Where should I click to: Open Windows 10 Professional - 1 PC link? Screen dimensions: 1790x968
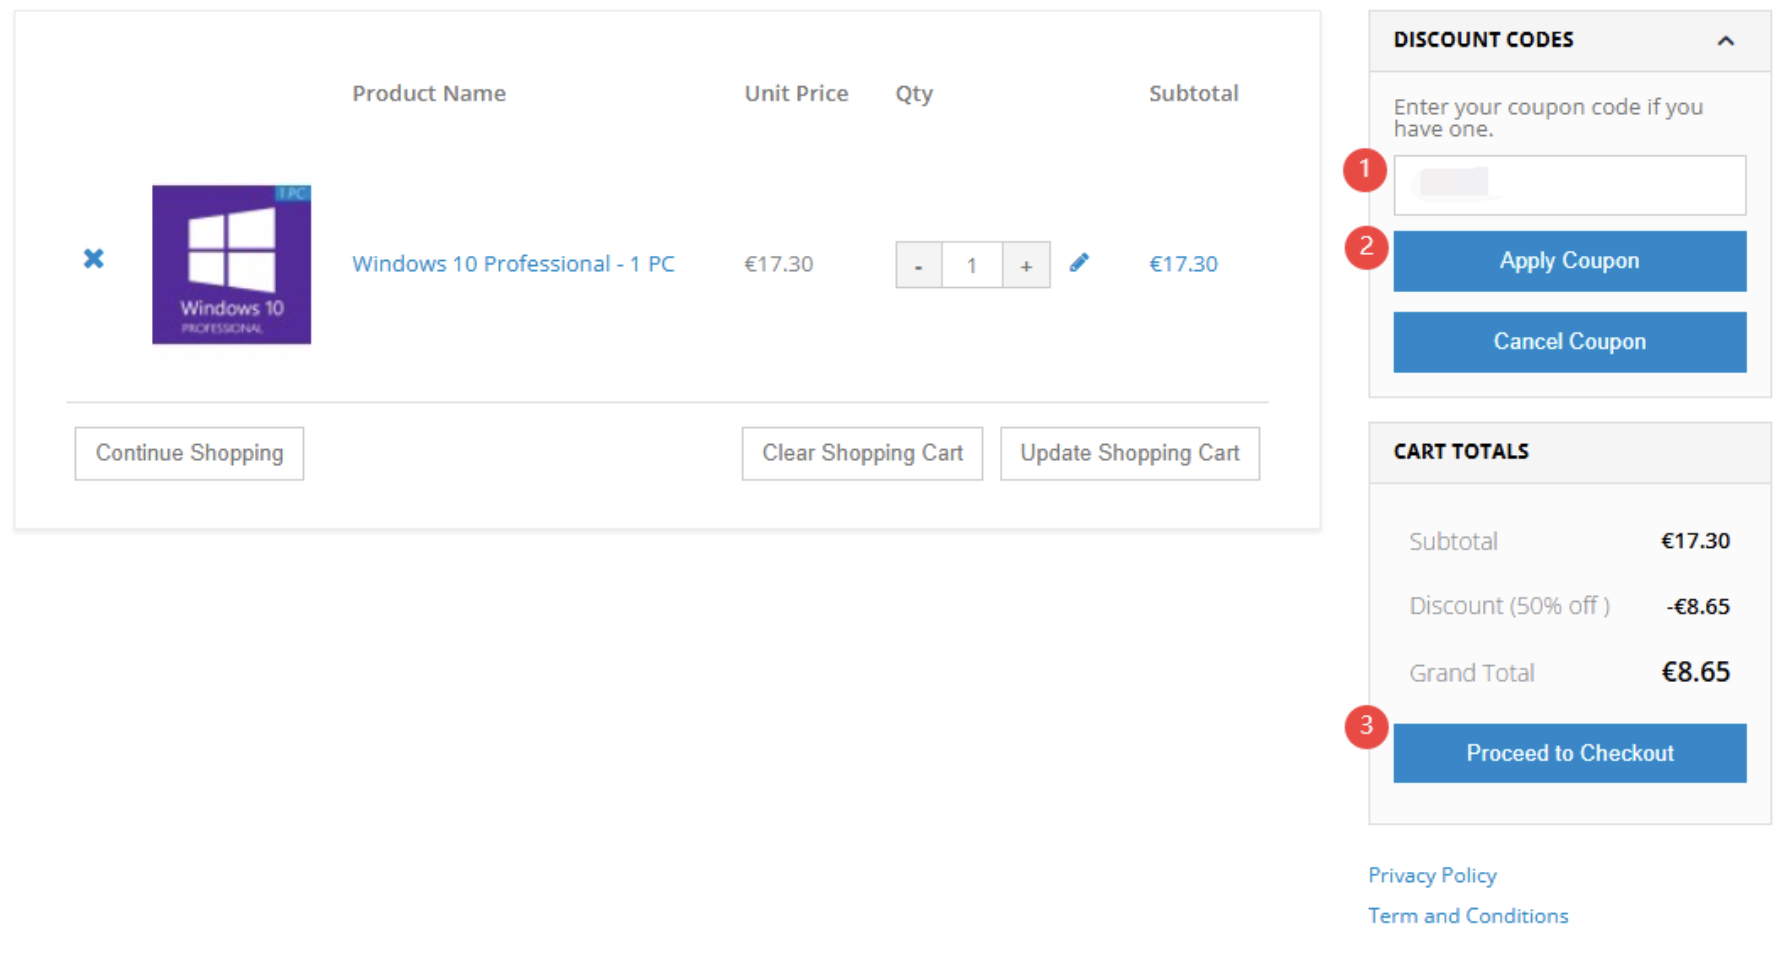click(x=513, y=264)
